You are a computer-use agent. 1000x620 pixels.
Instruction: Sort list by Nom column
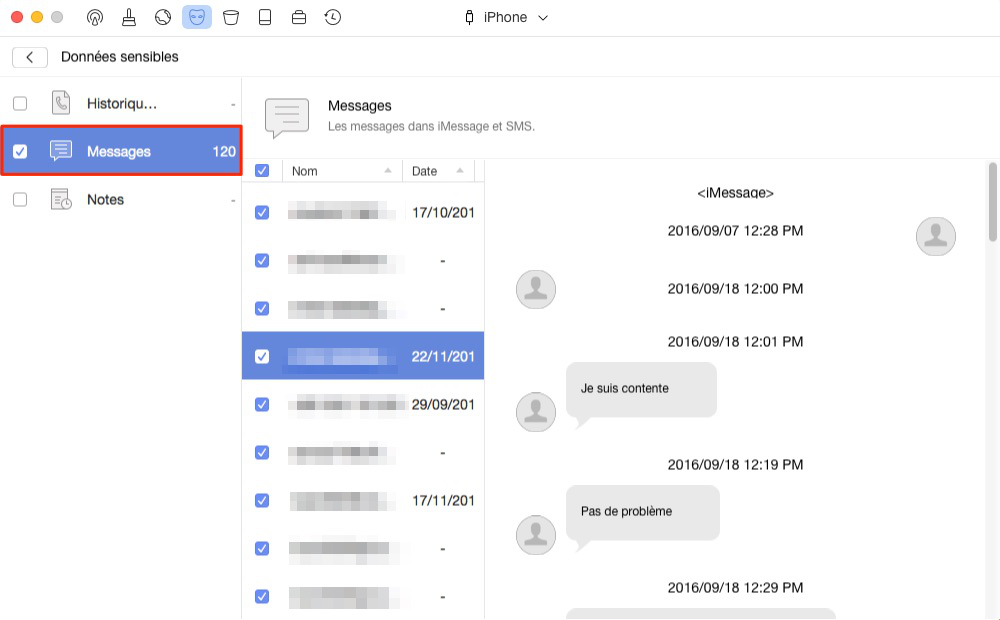(x=342, y=171)
